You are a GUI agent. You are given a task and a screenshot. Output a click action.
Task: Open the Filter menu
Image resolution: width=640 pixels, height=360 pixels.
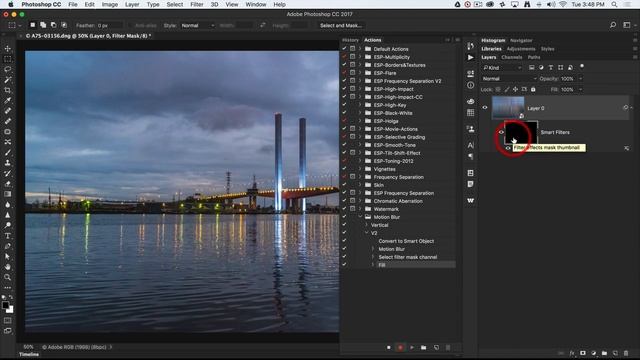click(x=197, y=4)
